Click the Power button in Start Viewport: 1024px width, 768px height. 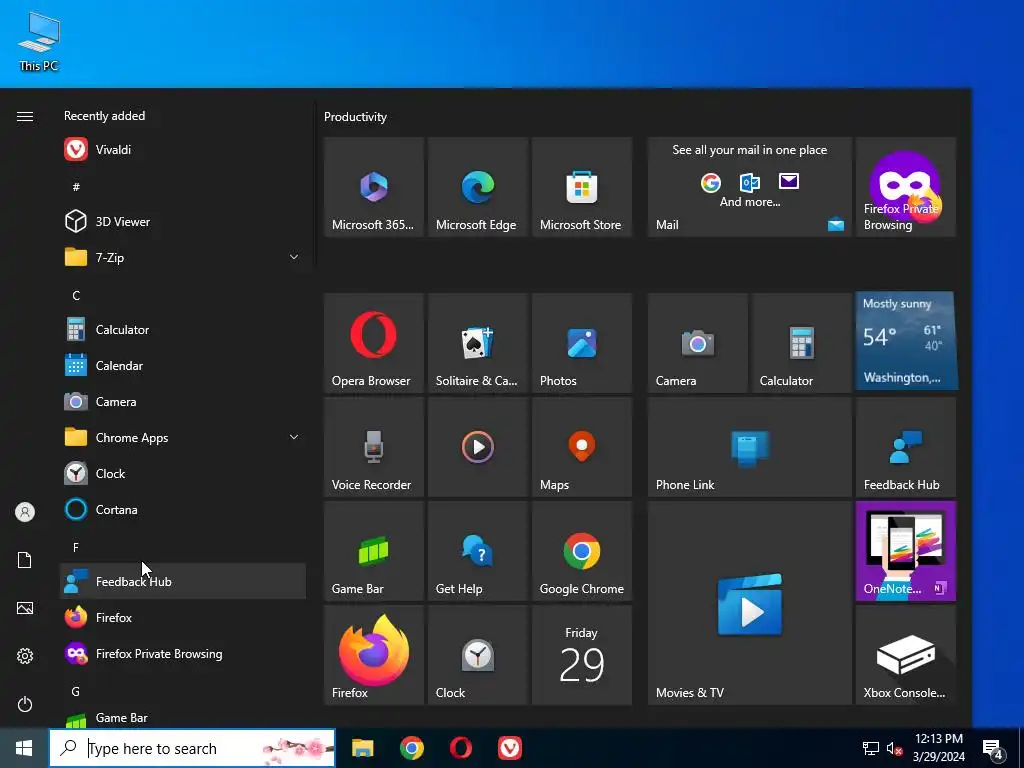25,704
